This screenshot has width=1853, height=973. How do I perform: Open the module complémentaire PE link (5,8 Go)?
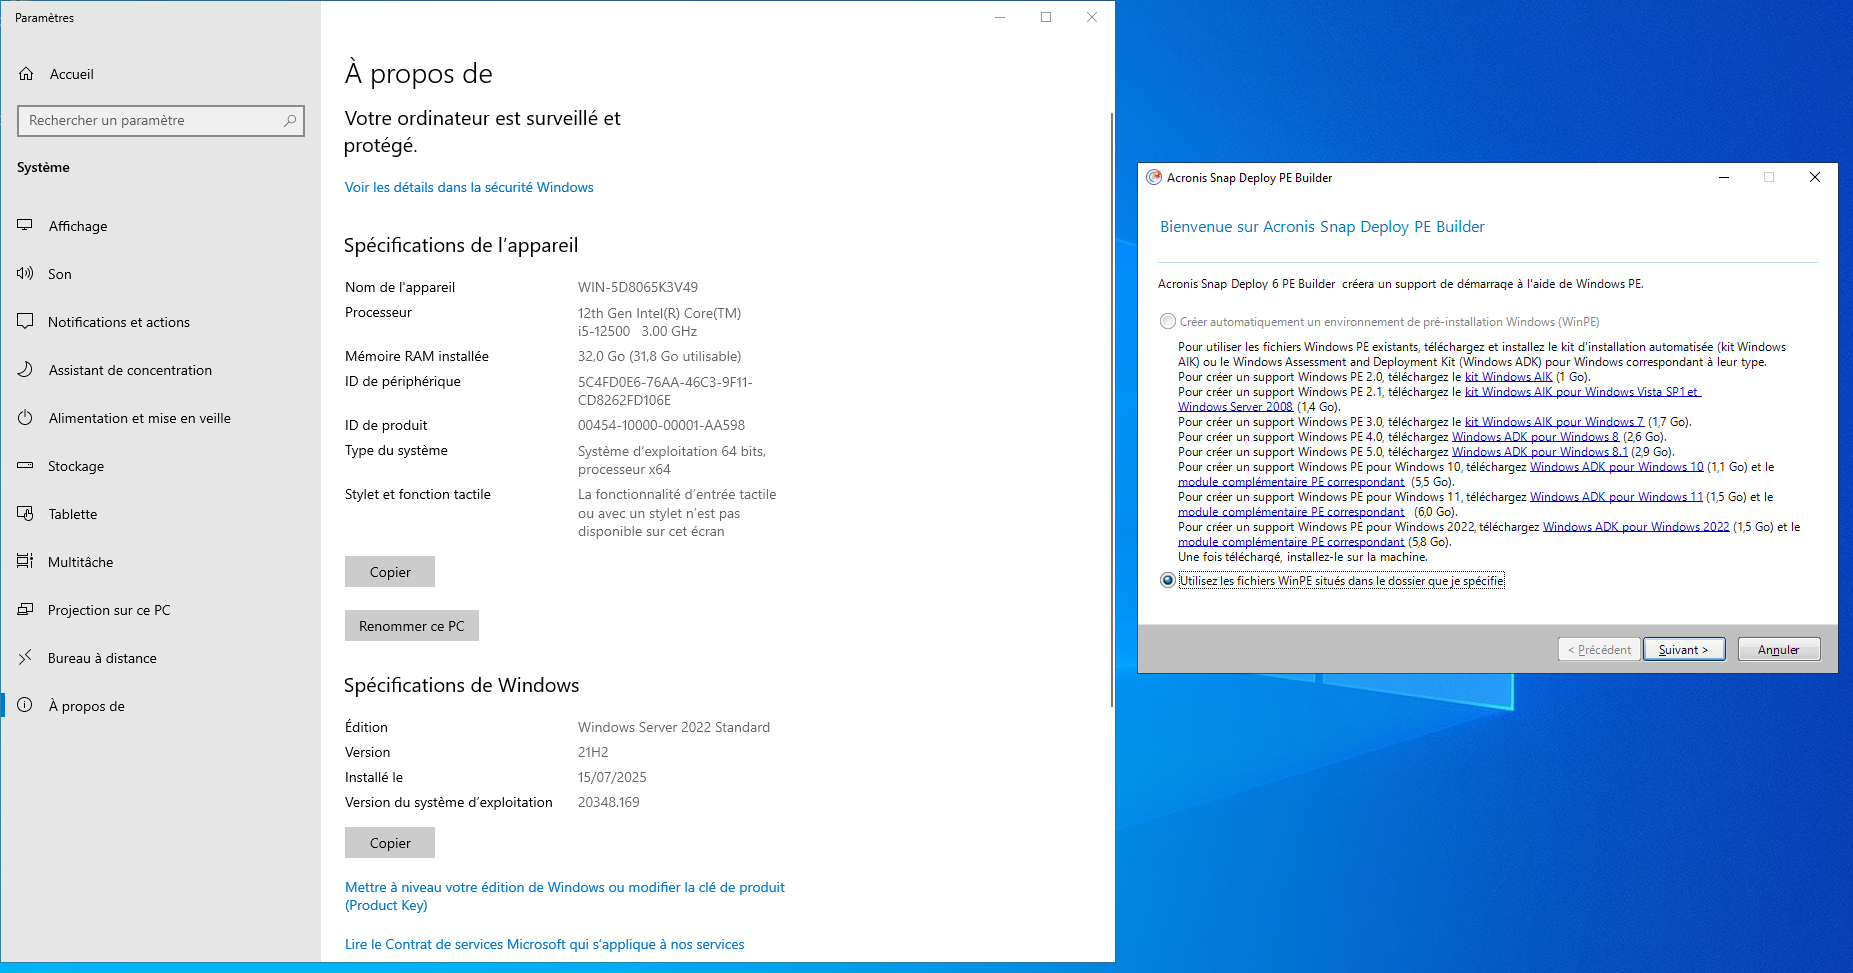[x=1291, y=542]
